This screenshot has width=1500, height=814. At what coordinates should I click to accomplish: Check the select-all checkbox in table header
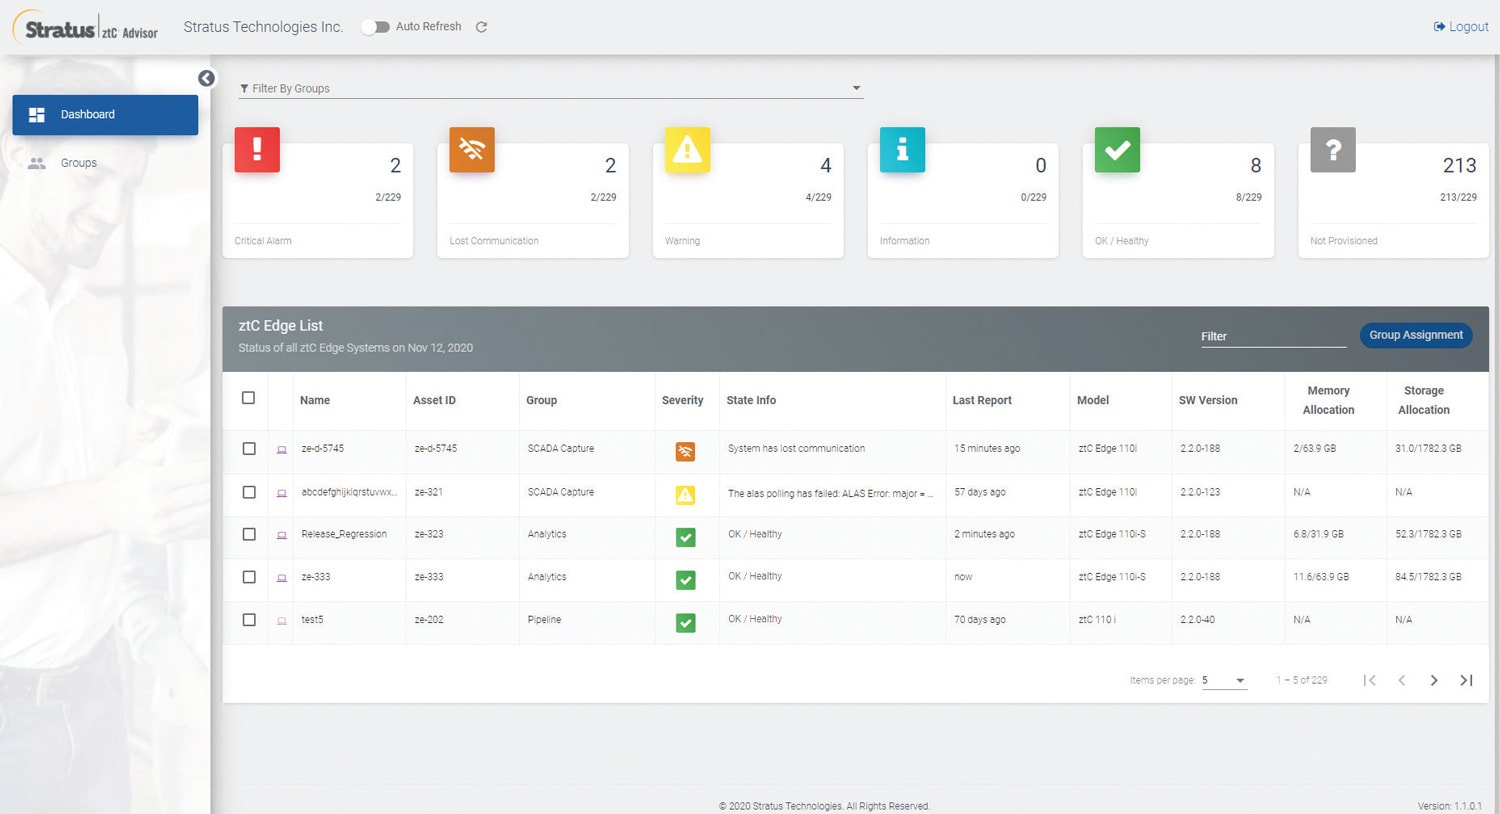click(x=248, y=398)
